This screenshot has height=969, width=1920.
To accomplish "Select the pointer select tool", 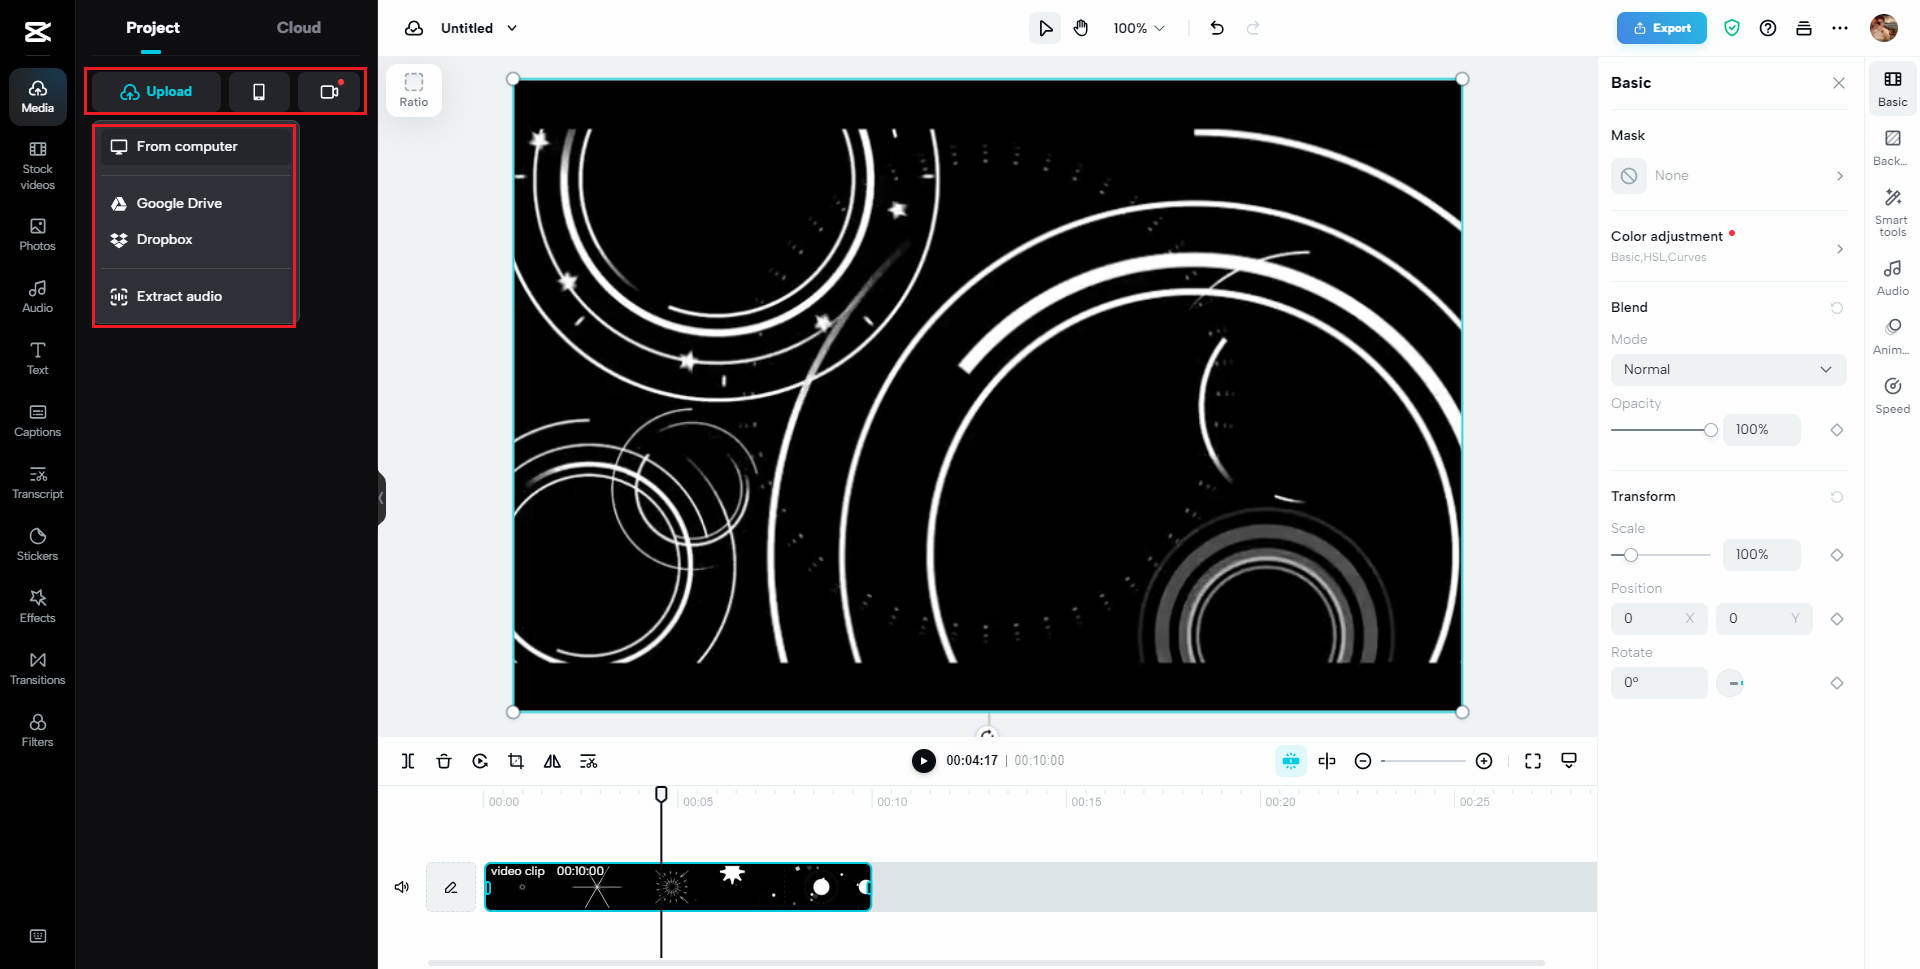I will click(1045, 28).
